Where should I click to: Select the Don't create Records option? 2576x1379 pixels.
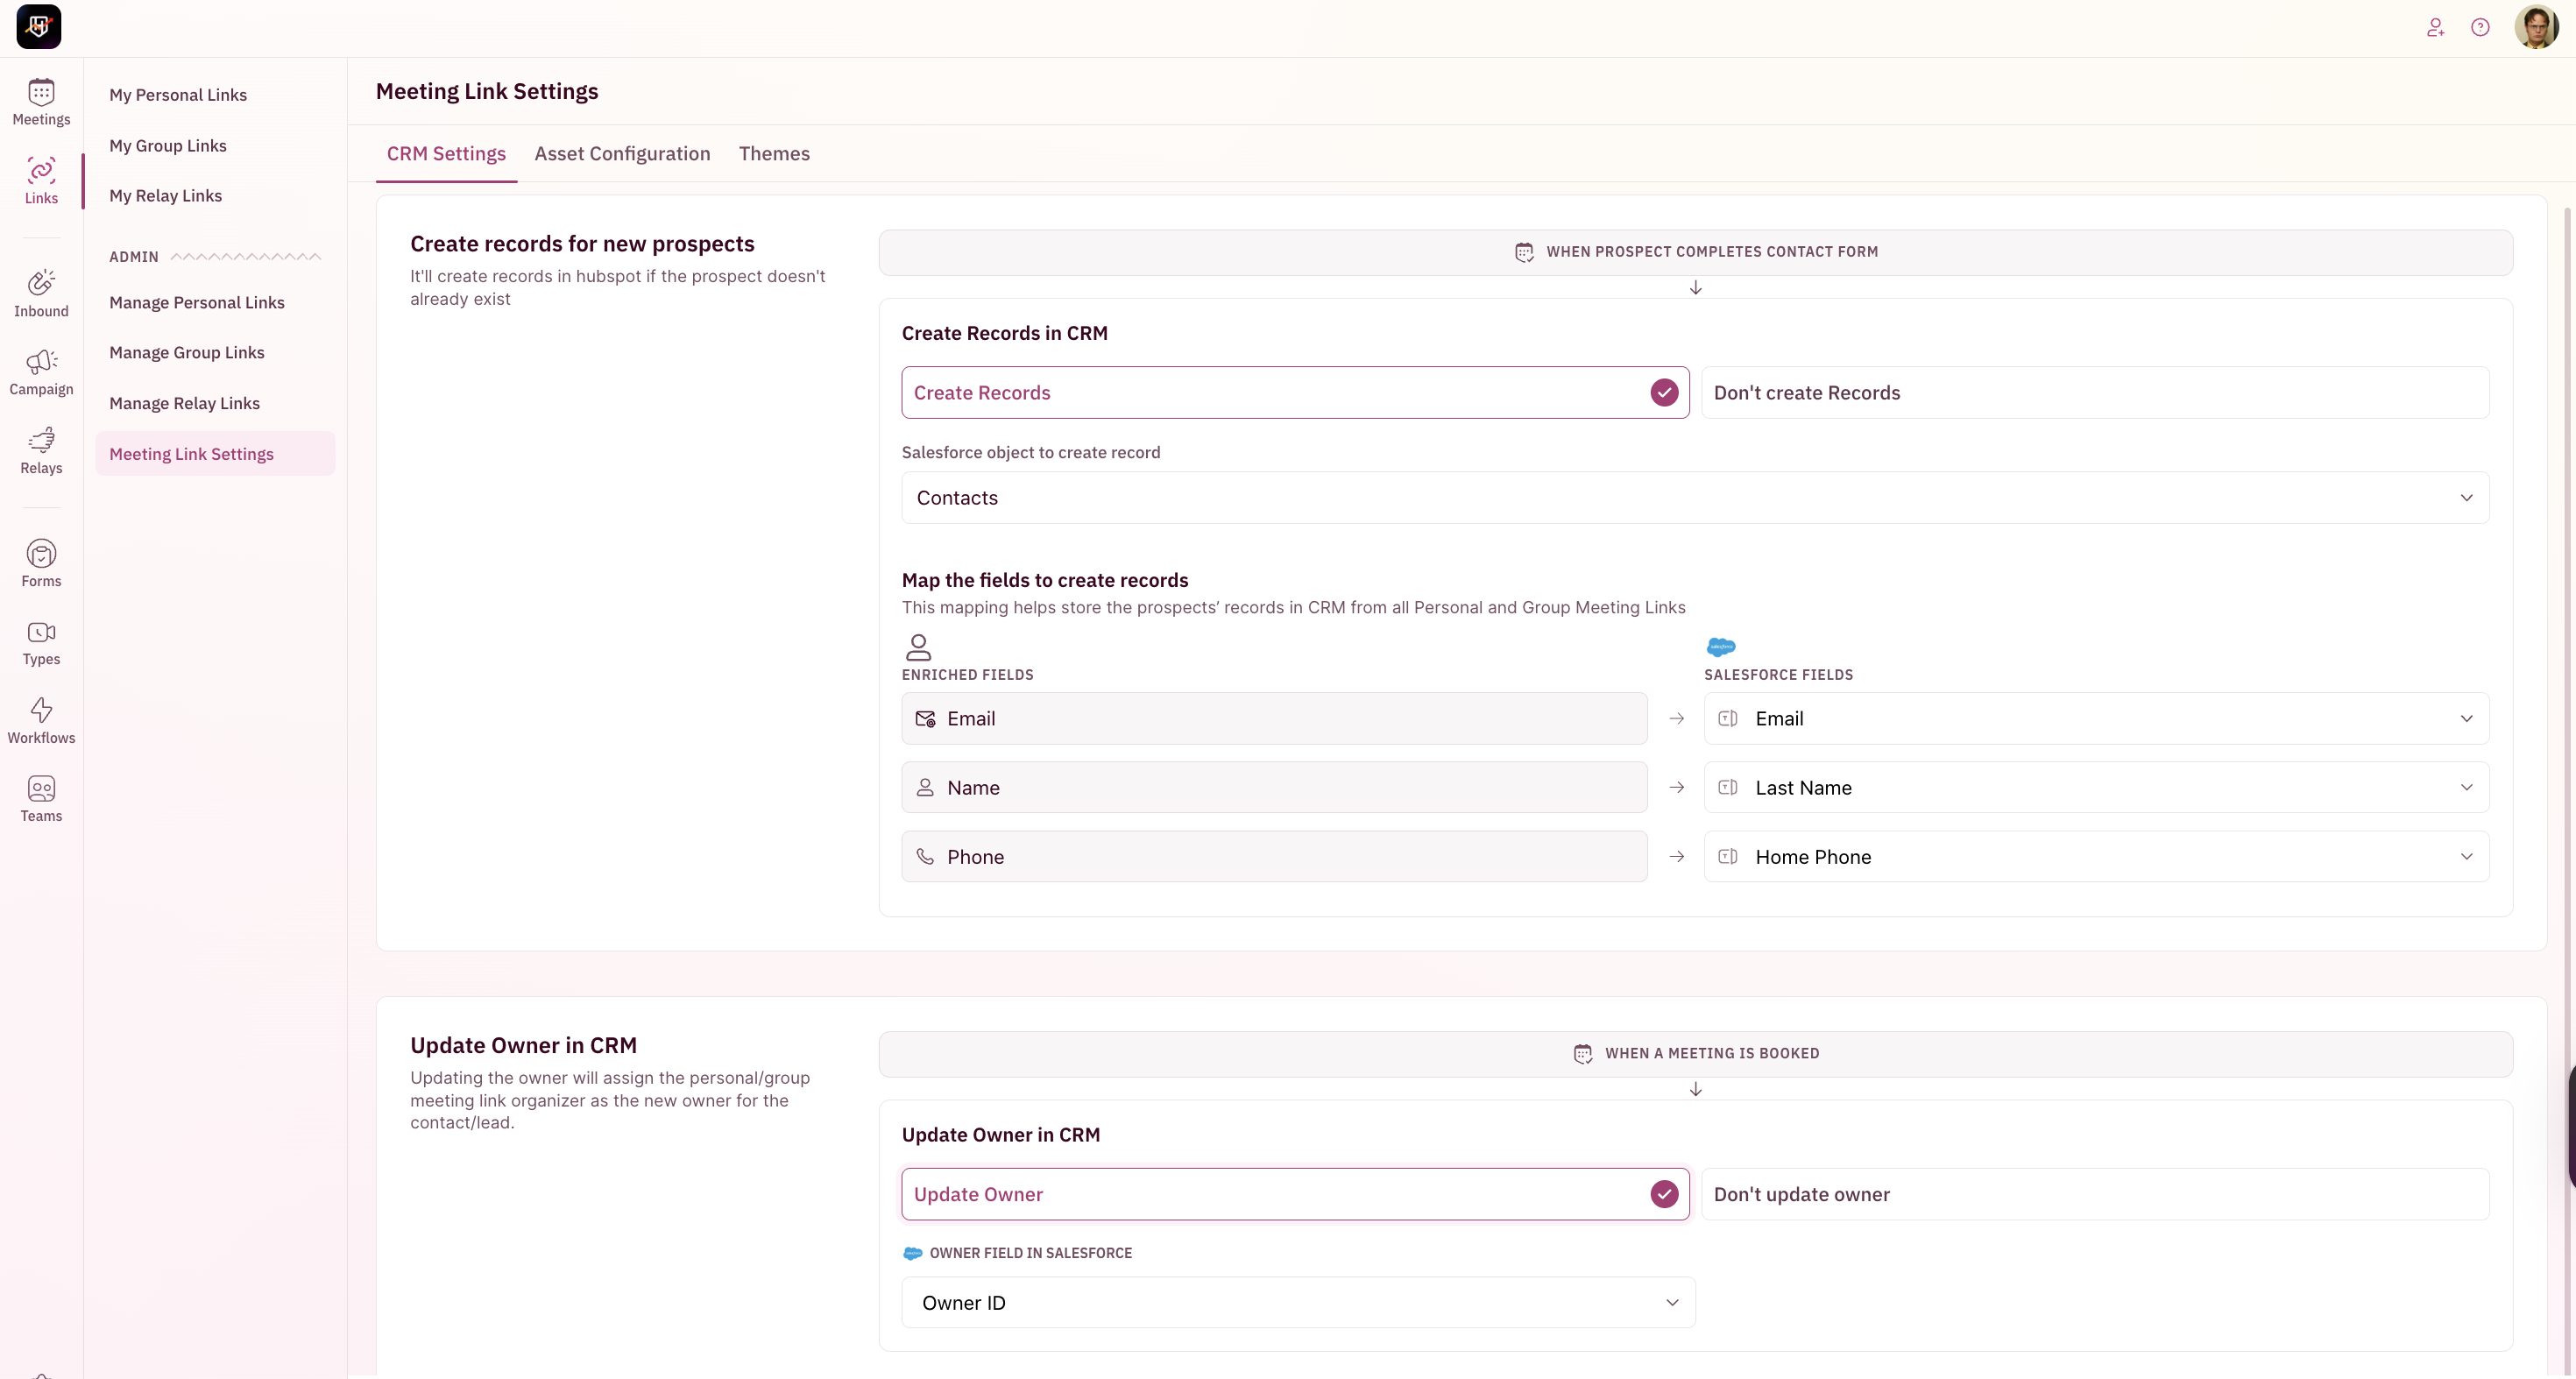(2096, 392)
